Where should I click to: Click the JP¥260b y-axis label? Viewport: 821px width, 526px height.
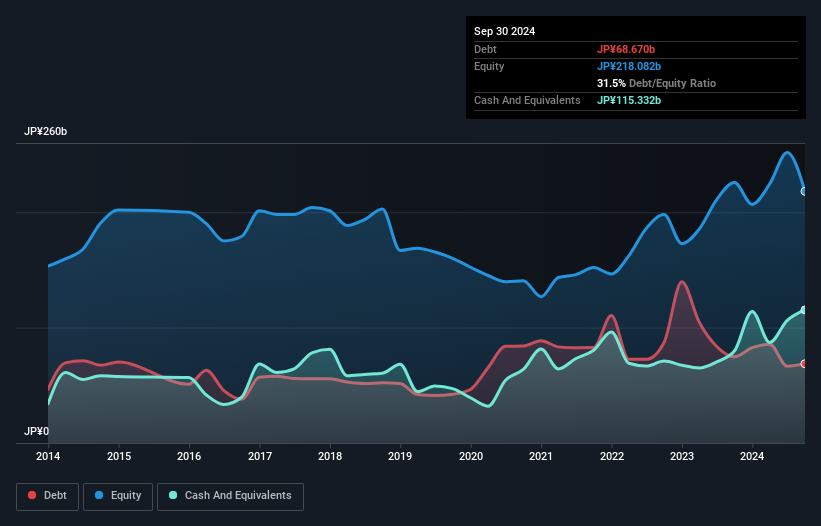tap(46, 131)
